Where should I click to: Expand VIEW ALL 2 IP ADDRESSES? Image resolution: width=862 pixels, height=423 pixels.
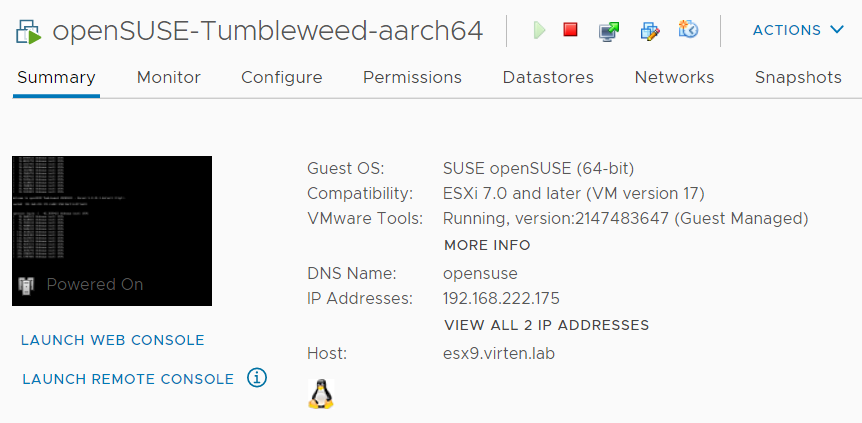546,325
